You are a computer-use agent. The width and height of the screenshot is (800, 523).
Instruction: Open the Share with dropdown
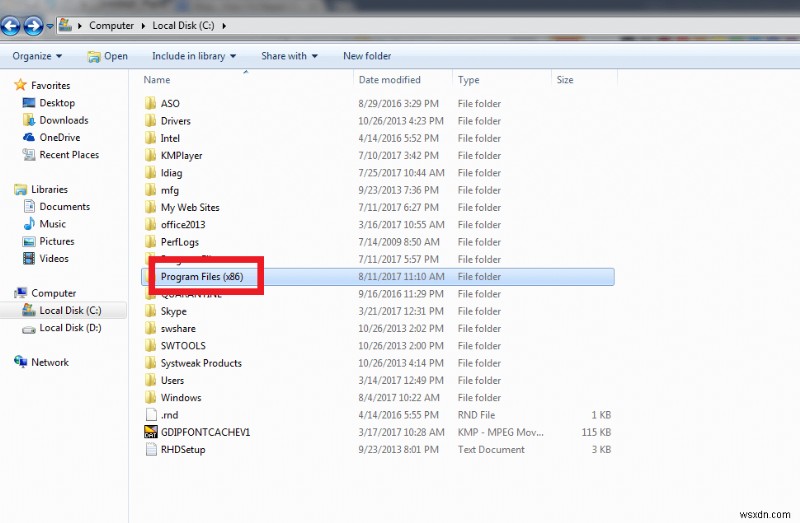[289, 56]
